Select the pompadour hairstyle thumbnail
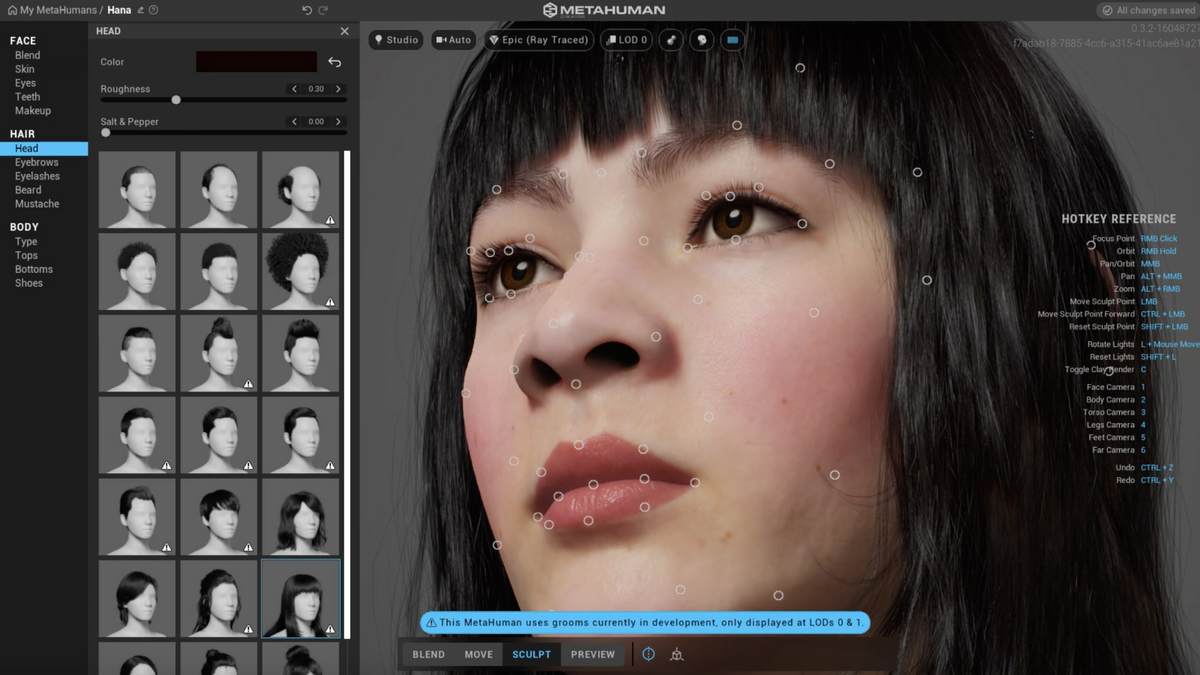Viewport: 1200px width, 675px height. coord(300,353)
